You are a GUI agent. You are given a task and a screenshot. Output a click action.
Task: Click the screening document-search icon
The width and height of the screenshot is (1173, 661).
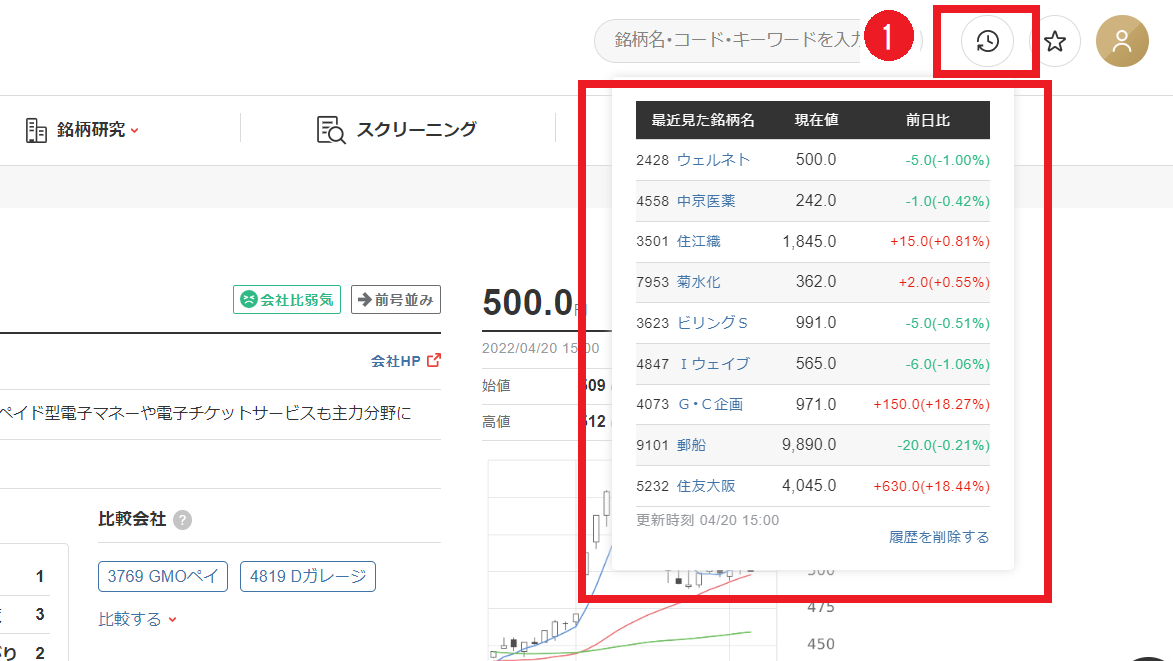point(331,129)
